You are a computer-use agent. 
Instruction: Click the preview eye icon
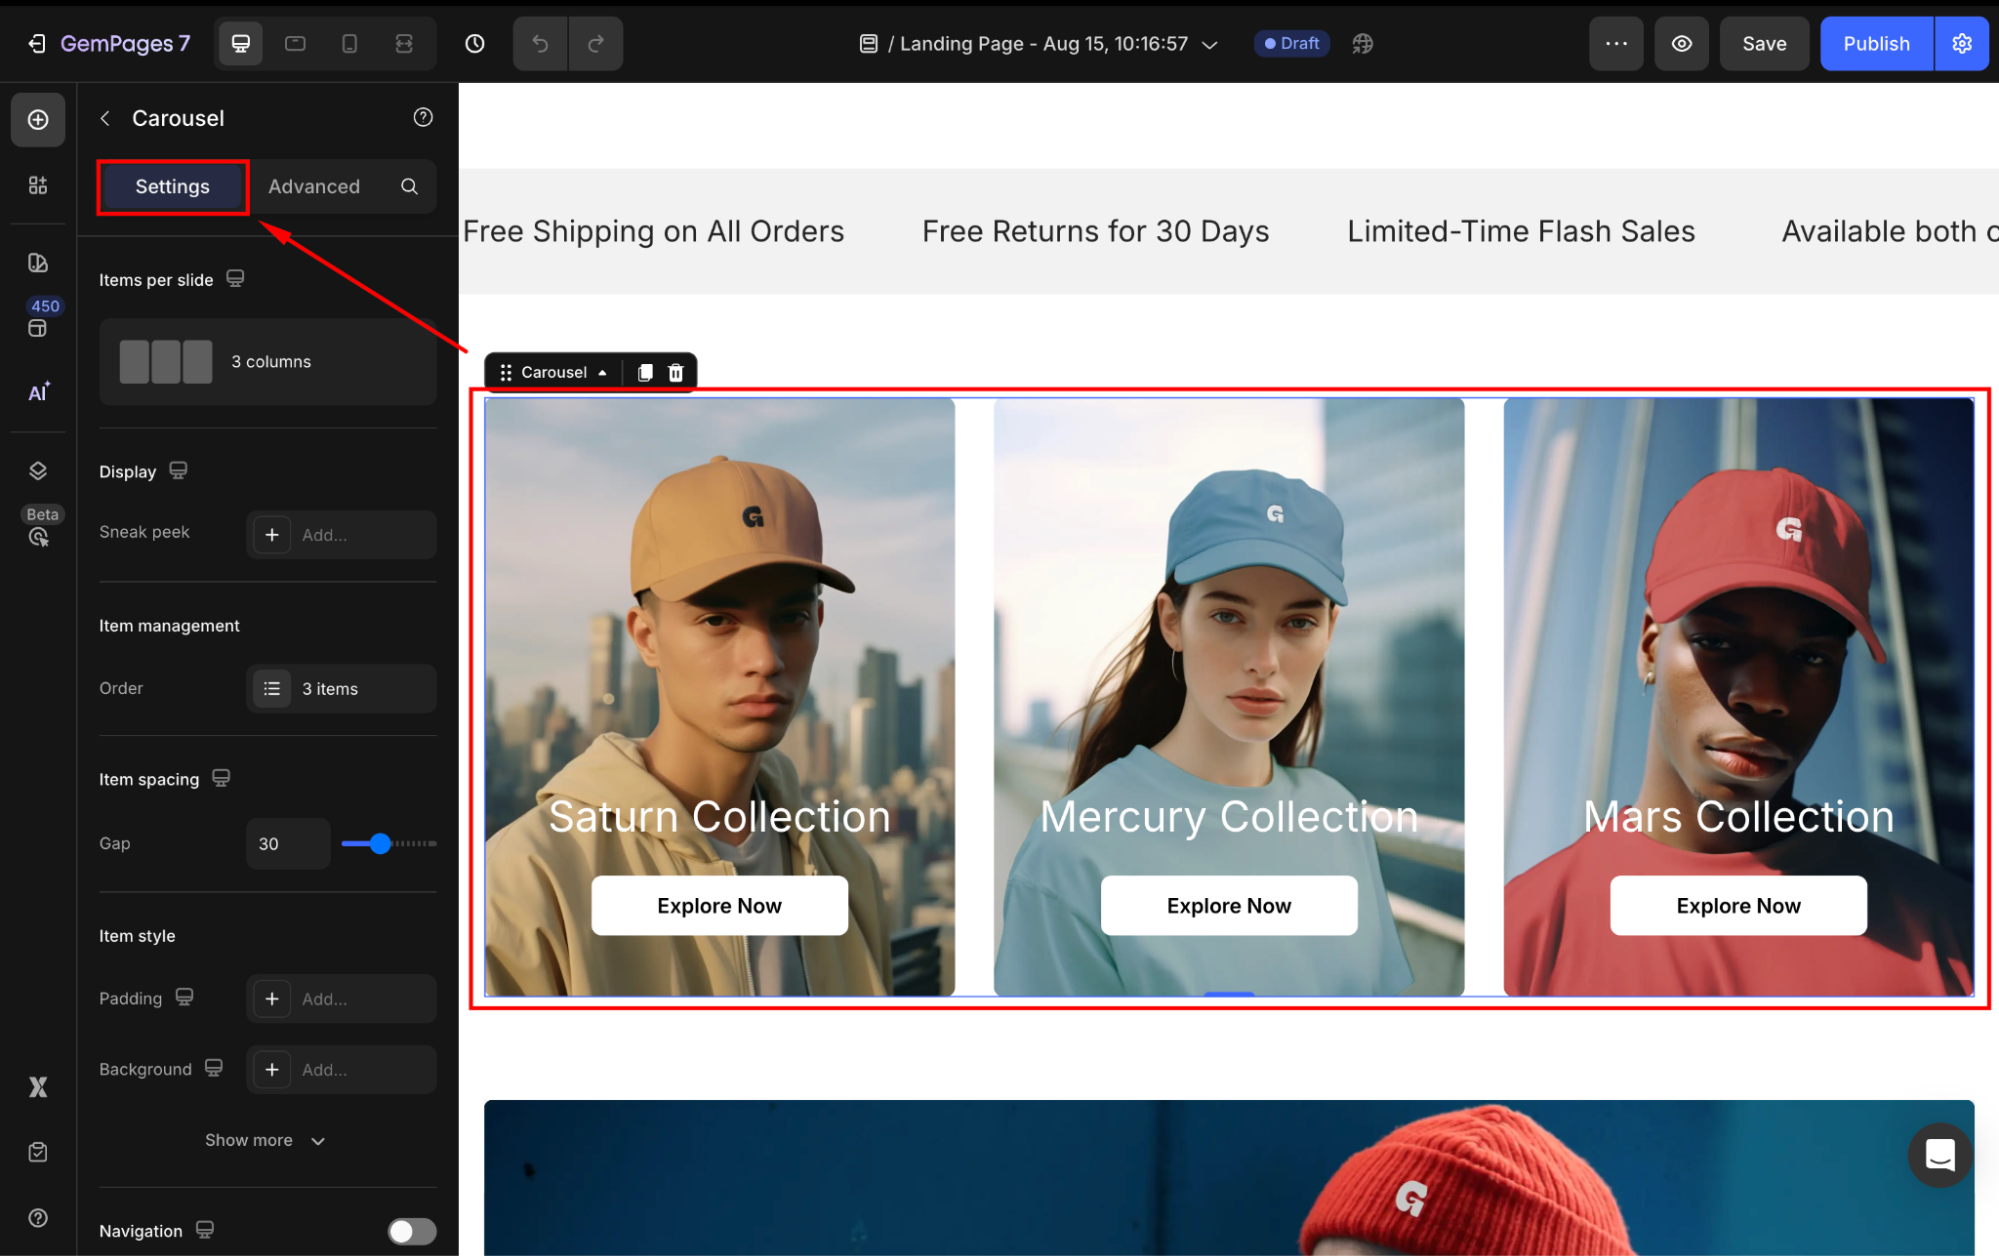[1682, 44]
